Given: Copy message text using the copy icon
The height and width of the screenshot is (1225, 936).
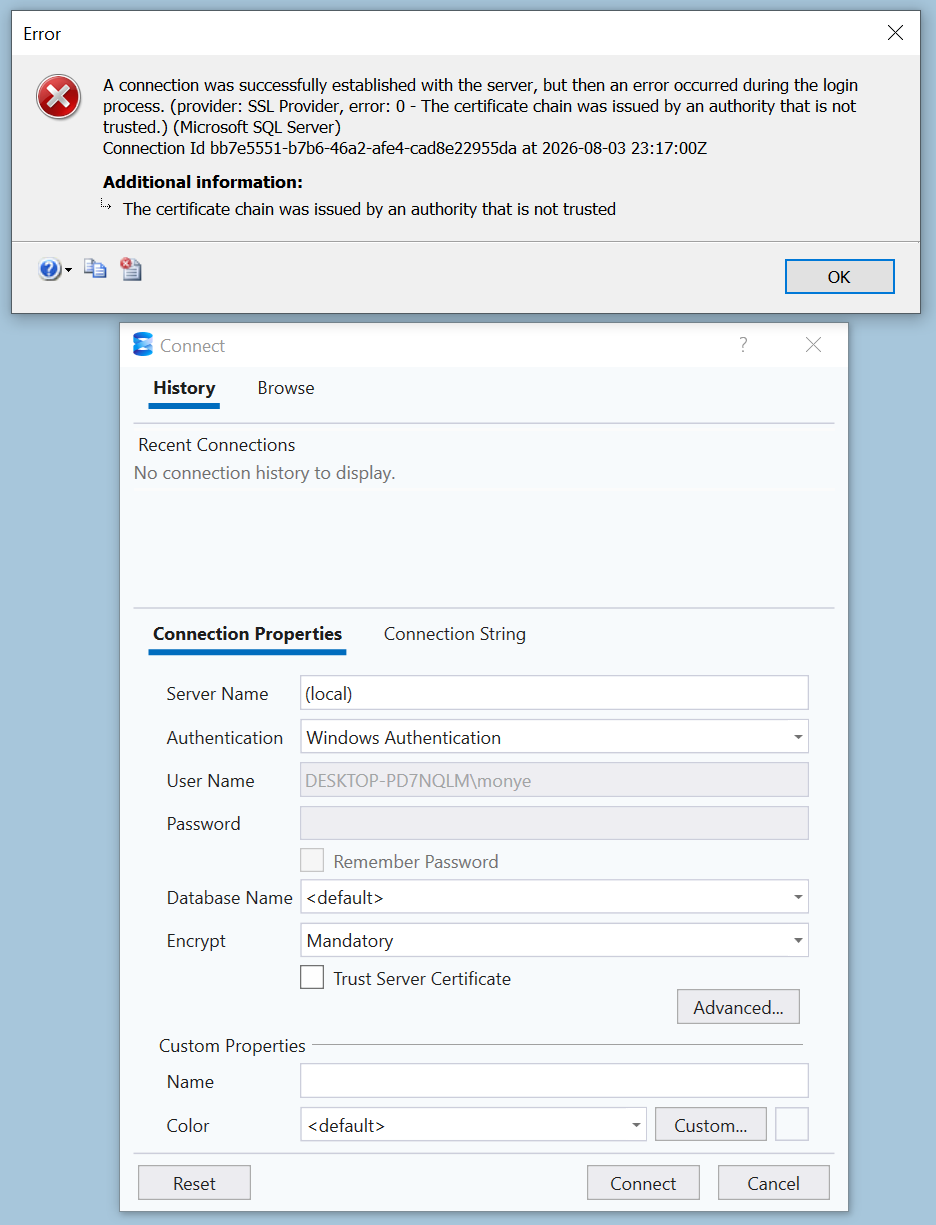Looking at the screenshot, I should pos(95,268).
